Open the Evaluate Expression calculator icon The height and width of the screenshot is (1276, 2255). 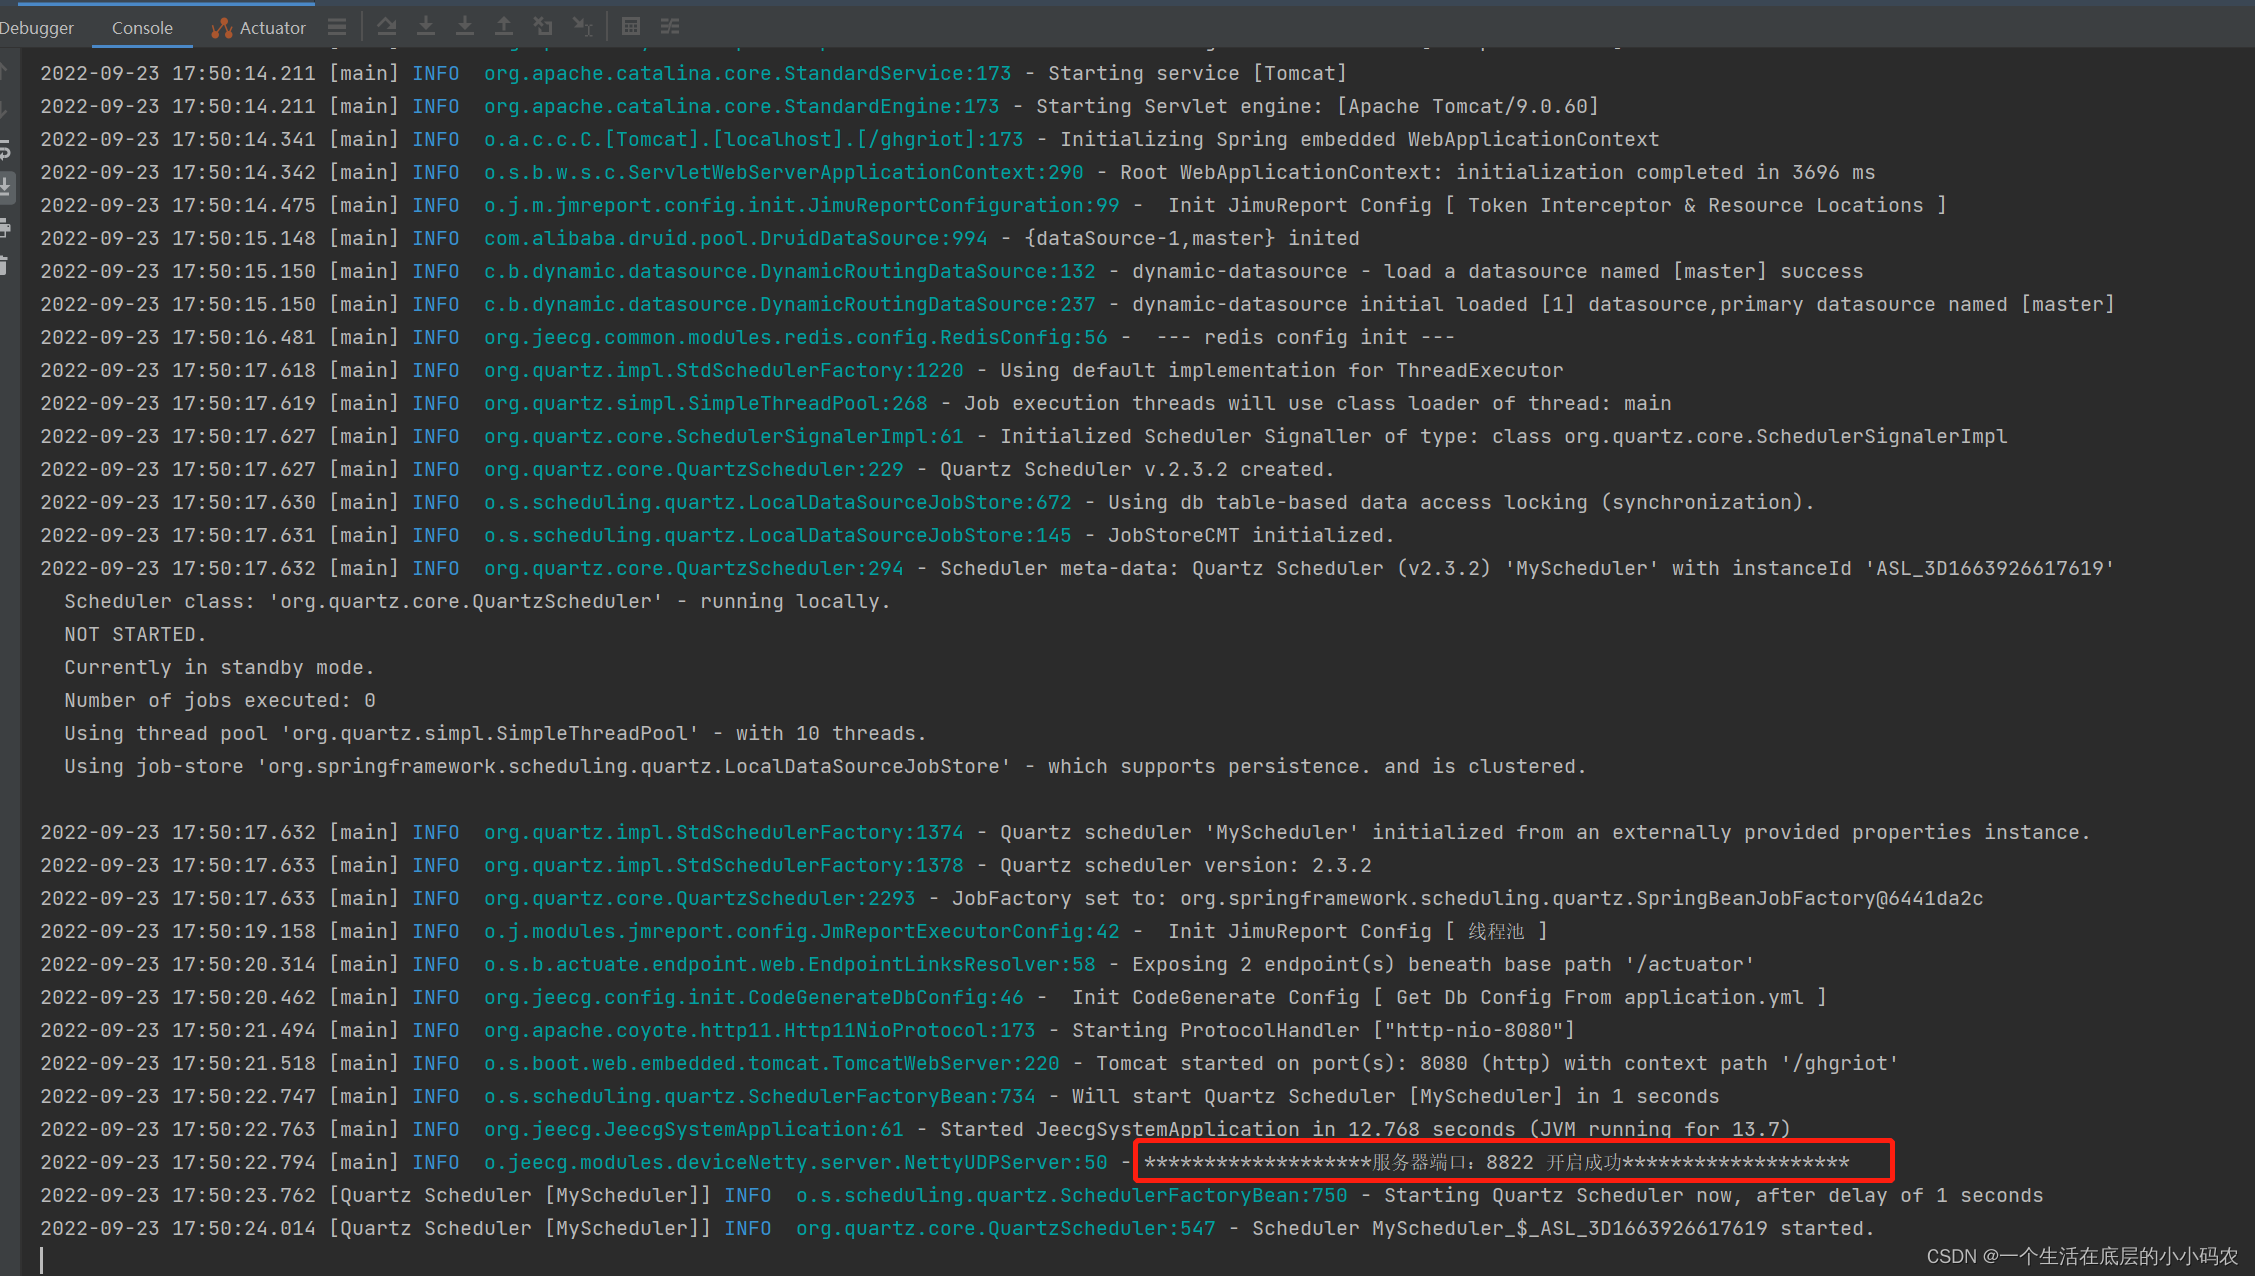point(631,27)
